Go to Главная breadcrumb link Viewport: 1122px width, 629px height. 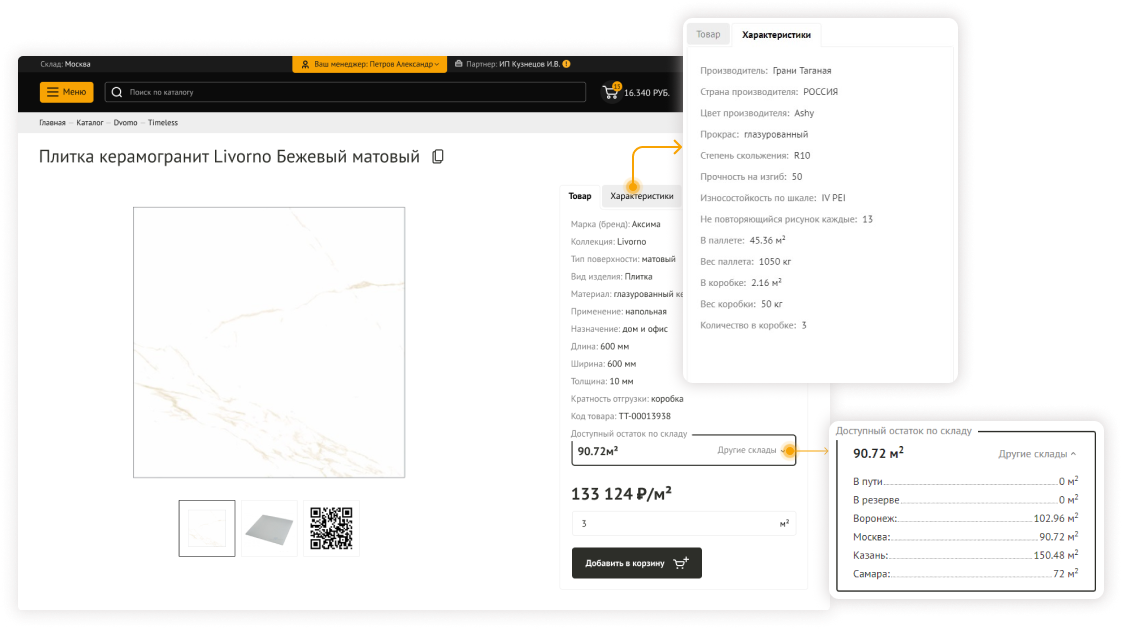[x=52, y=123]
